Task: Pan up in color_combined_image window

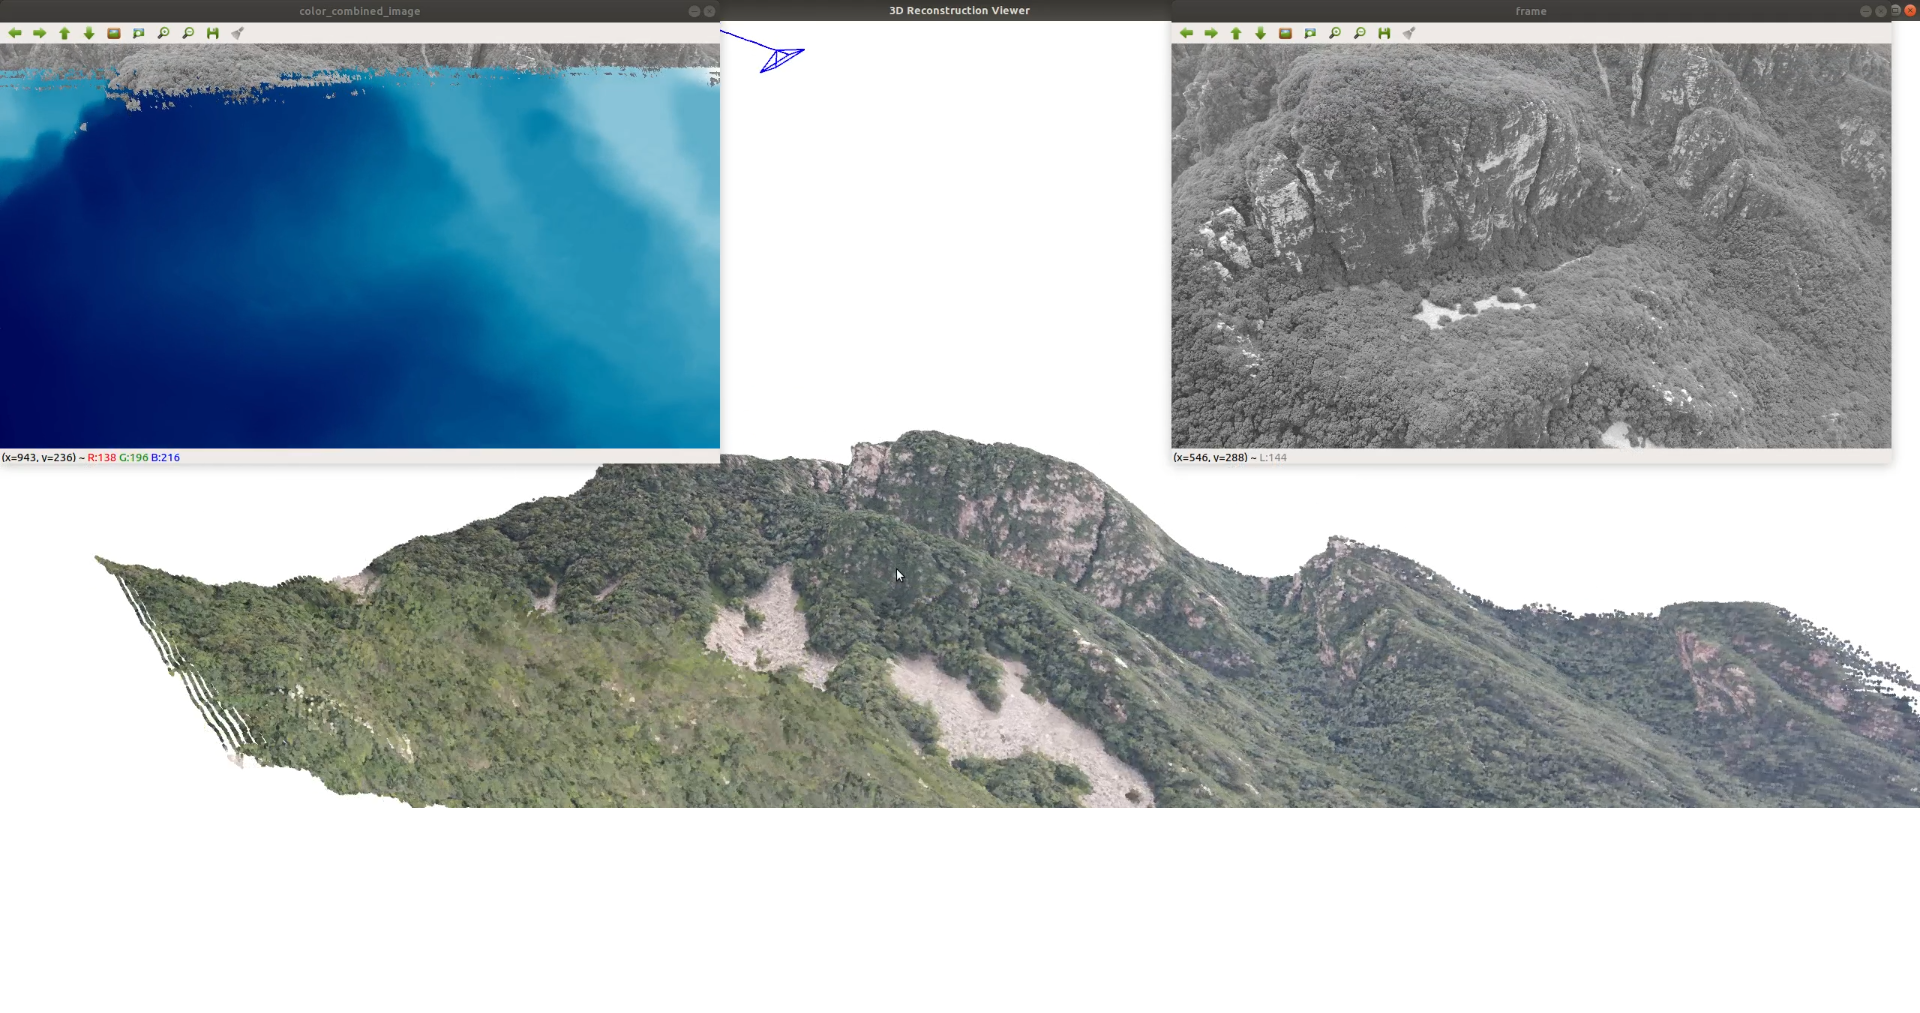Action: click(x=65, y=33)
